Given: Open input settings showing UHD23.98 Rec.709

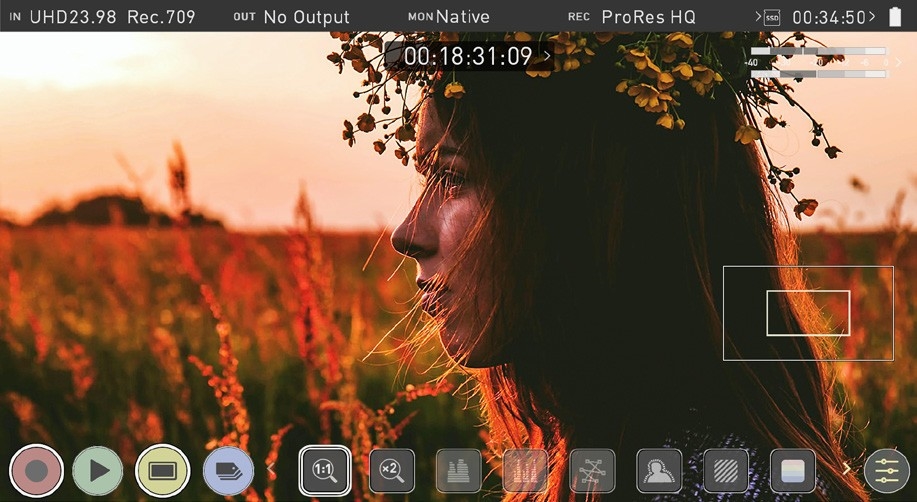Looking at the screenshot, I should click(102, 17).
